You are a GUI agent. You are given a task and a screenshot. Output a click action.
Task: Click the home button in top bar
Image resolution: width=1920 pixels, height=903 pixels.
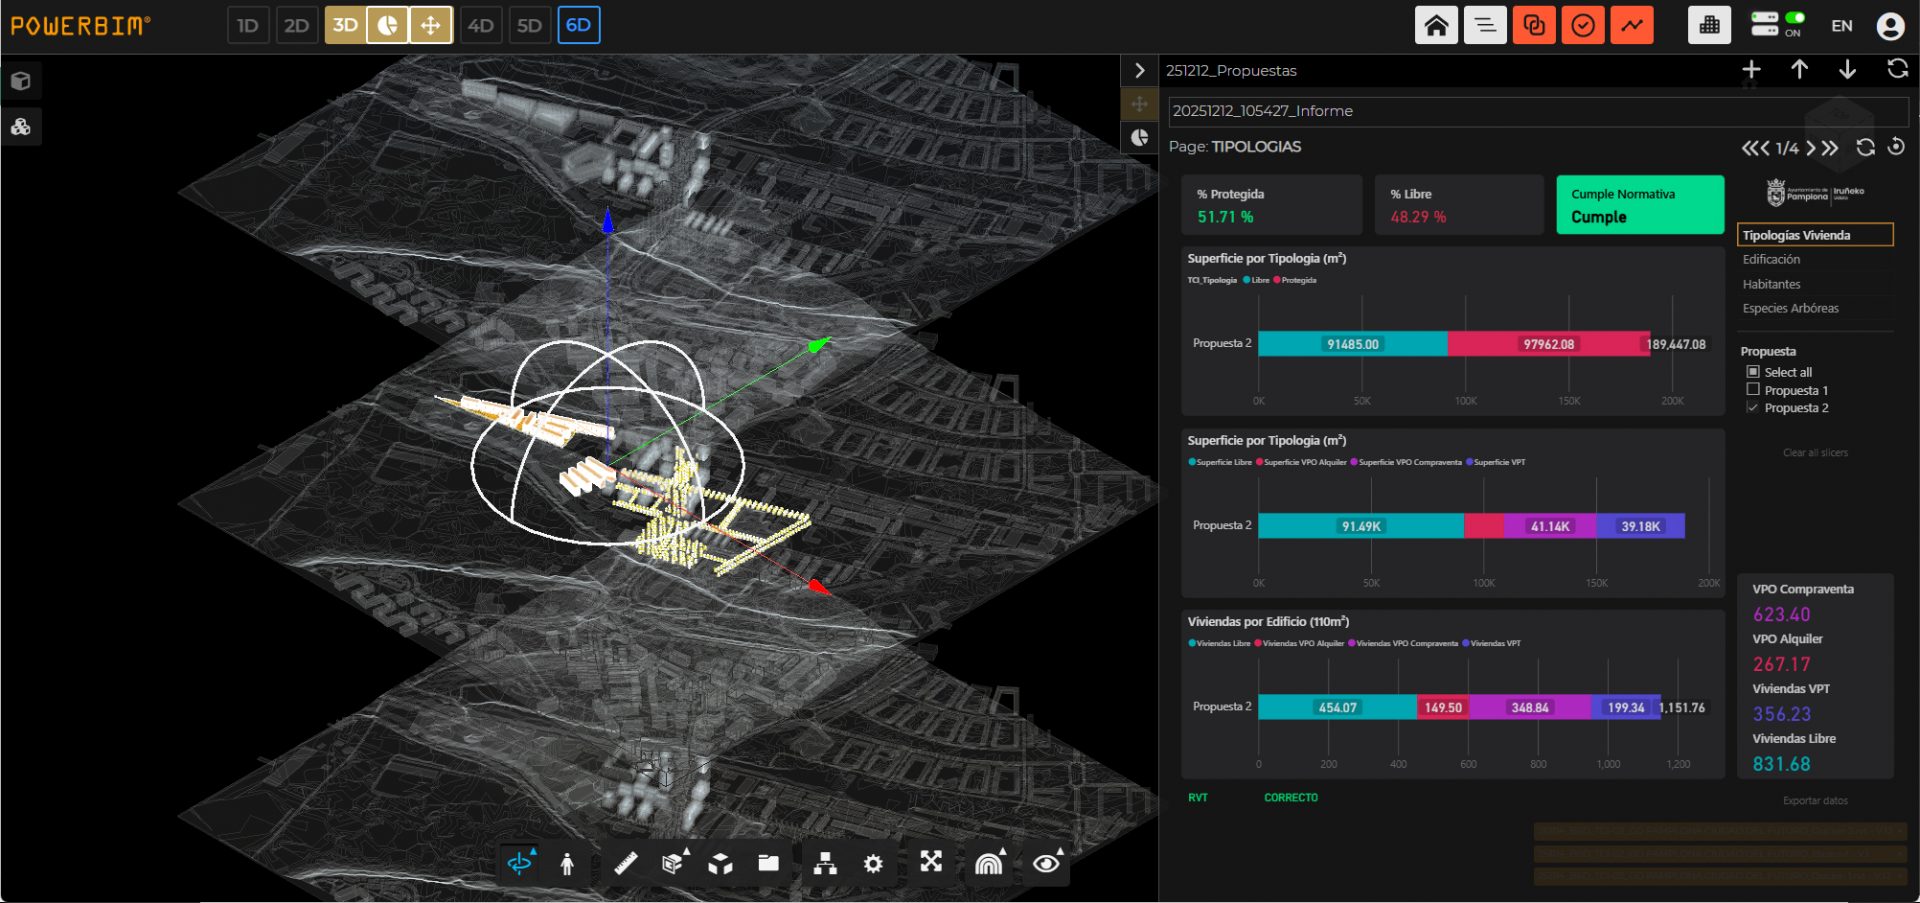pyautogui.click(x=1436, y=25)
